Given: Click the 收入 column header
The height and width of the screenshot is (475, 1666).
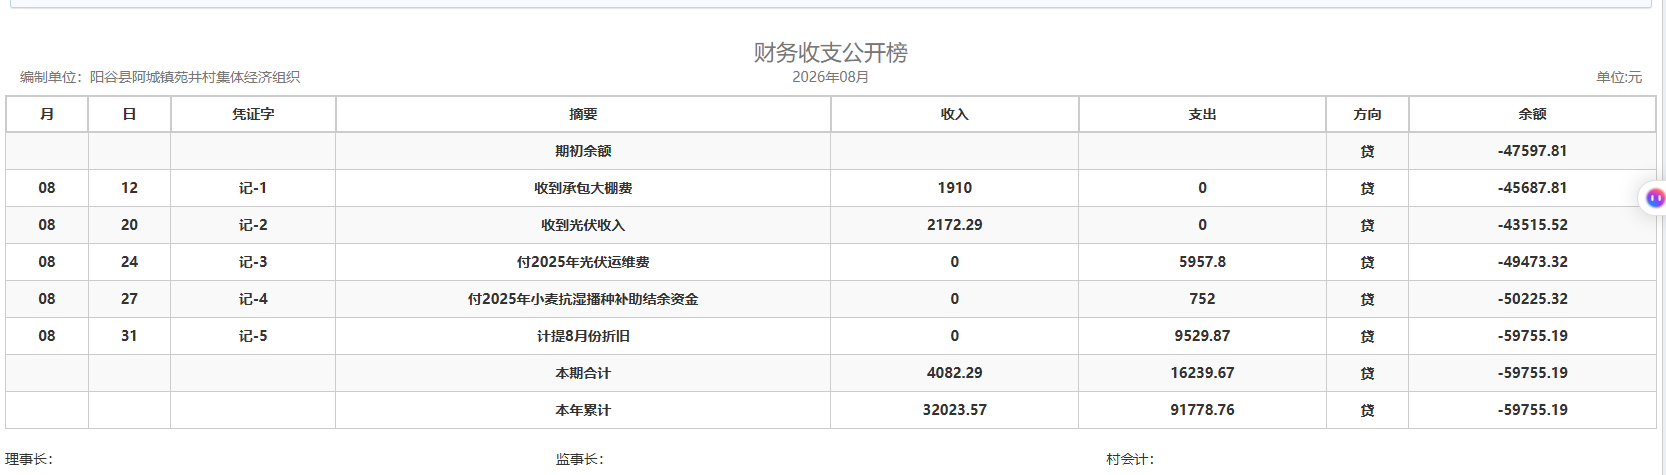Looking at the screenshot, I should tap(954, 114).
